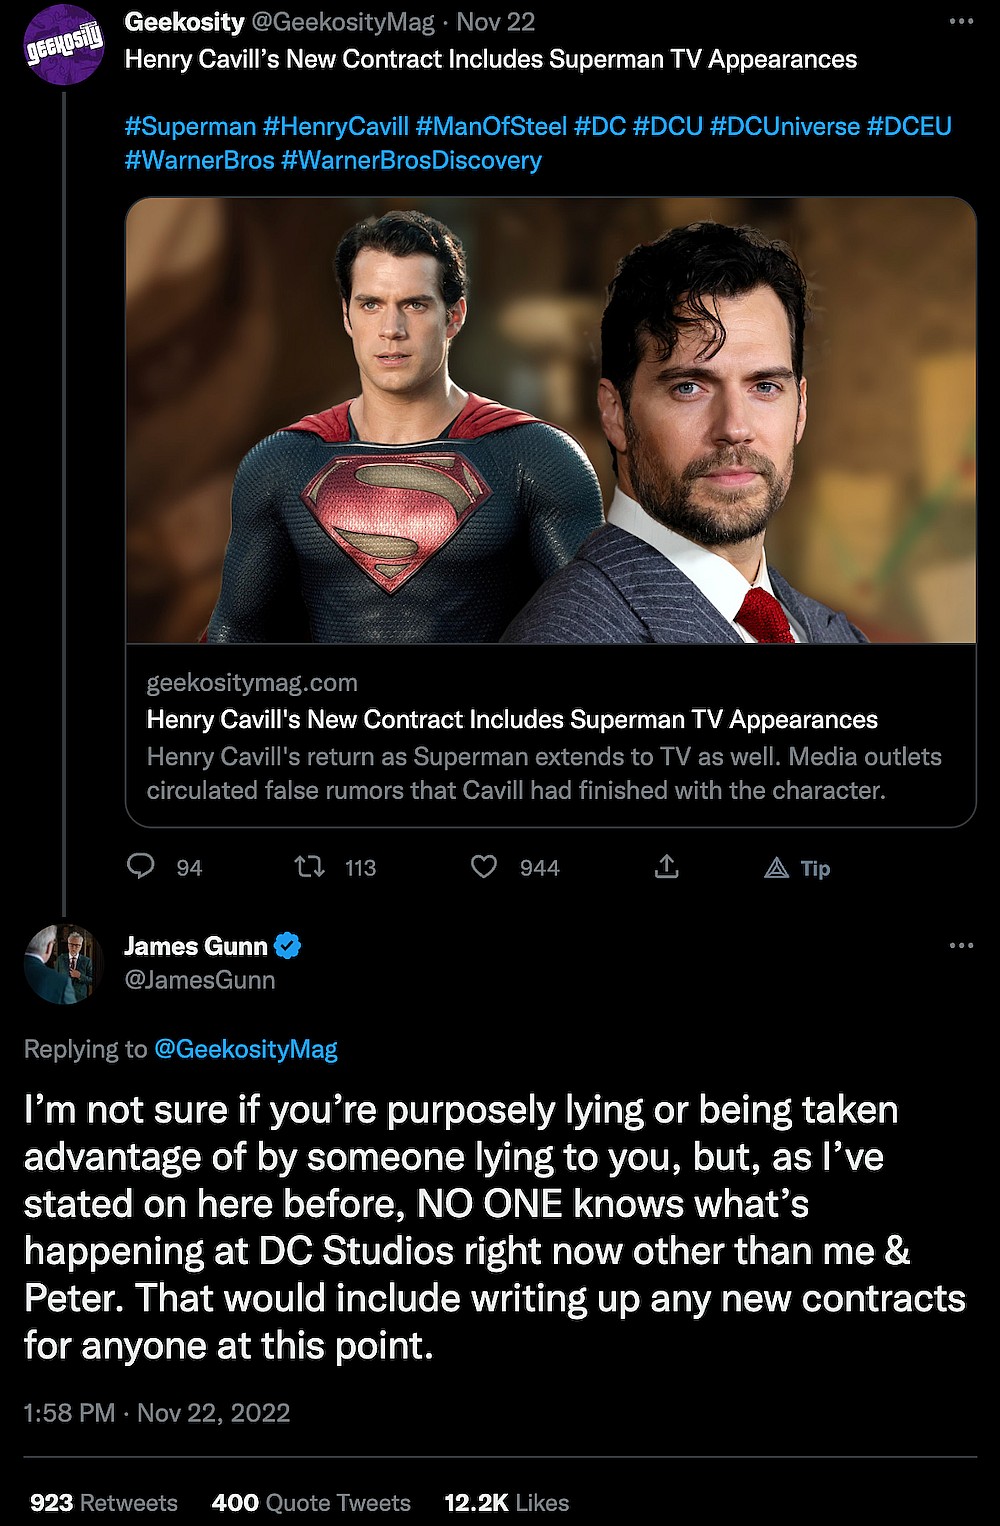This screenshot has height=1526, width=1000.
Task: Click James Gunn's blue verified badge
Action: point(288,945)
